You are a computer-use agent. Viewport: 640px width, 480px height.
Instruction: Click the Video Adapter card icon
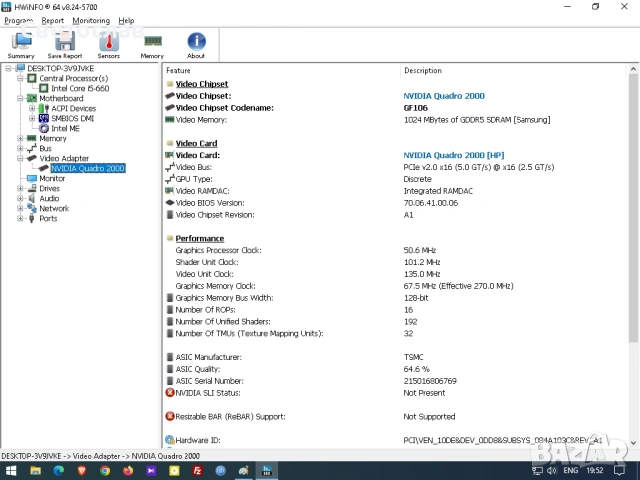pos(32,158)
